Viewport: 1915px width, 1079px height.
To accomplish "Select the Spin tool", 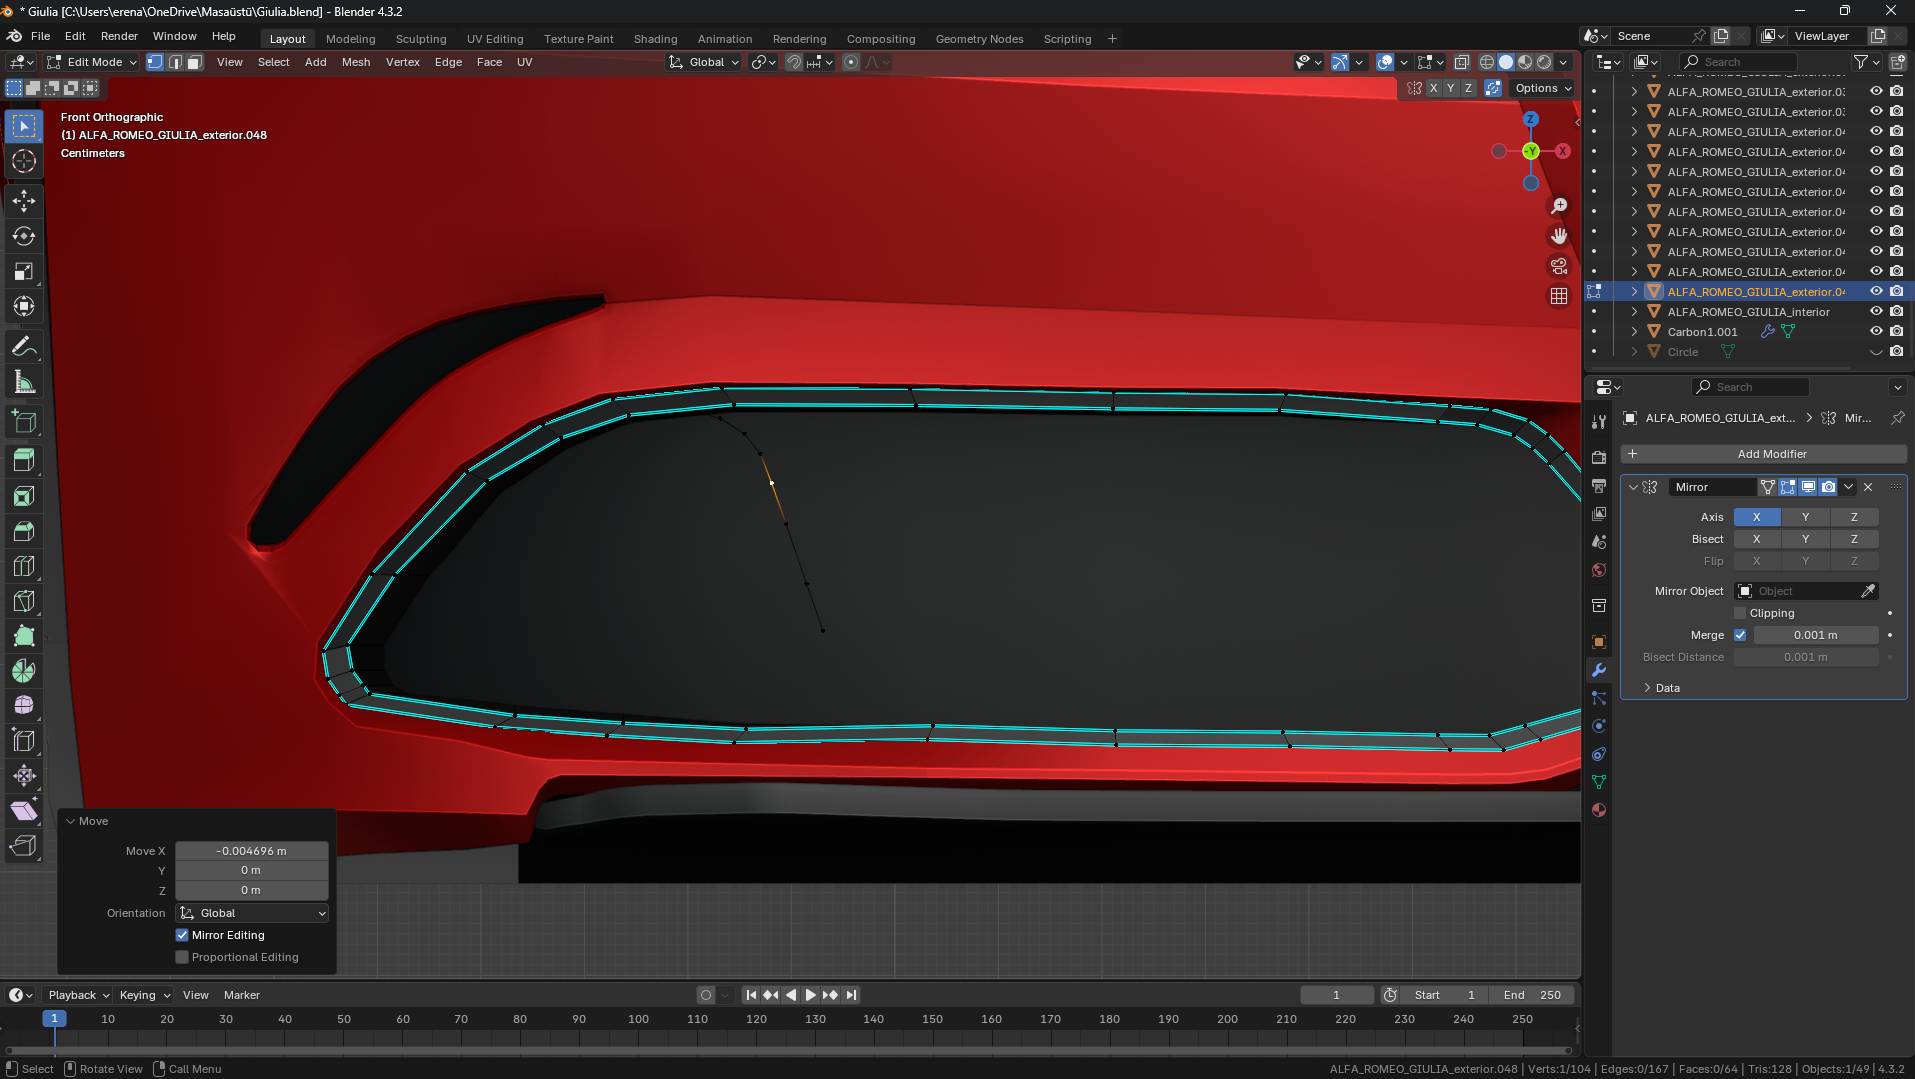I will (24, 671).
